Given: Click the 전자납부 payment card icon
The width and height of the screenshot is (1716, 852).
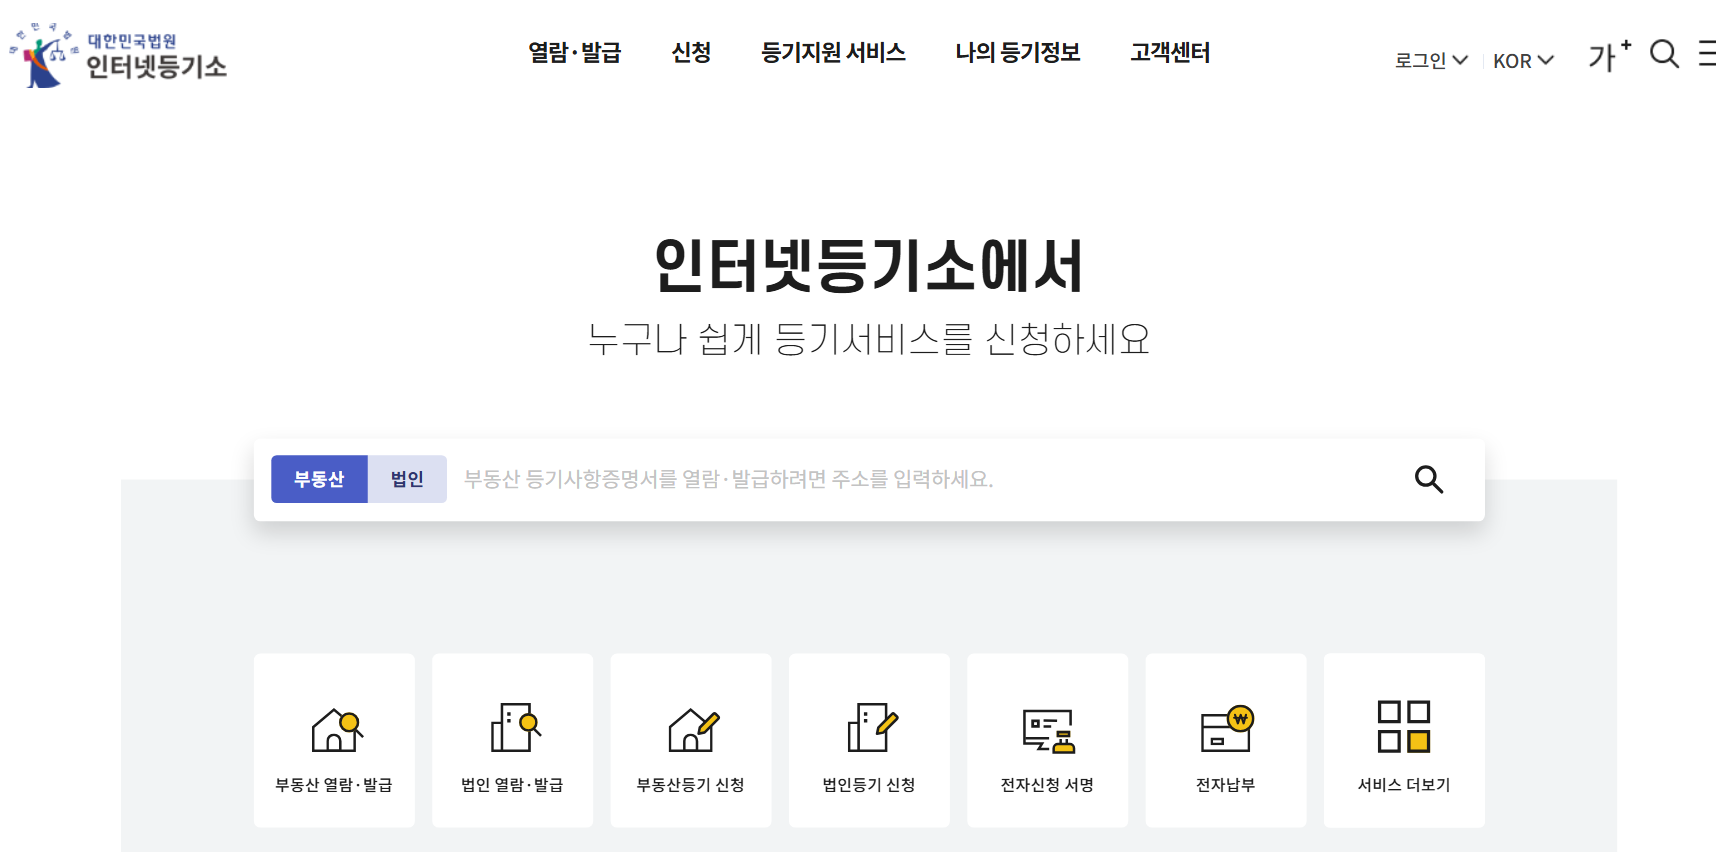Looking at the screenshot, I should pos(1227,728).
